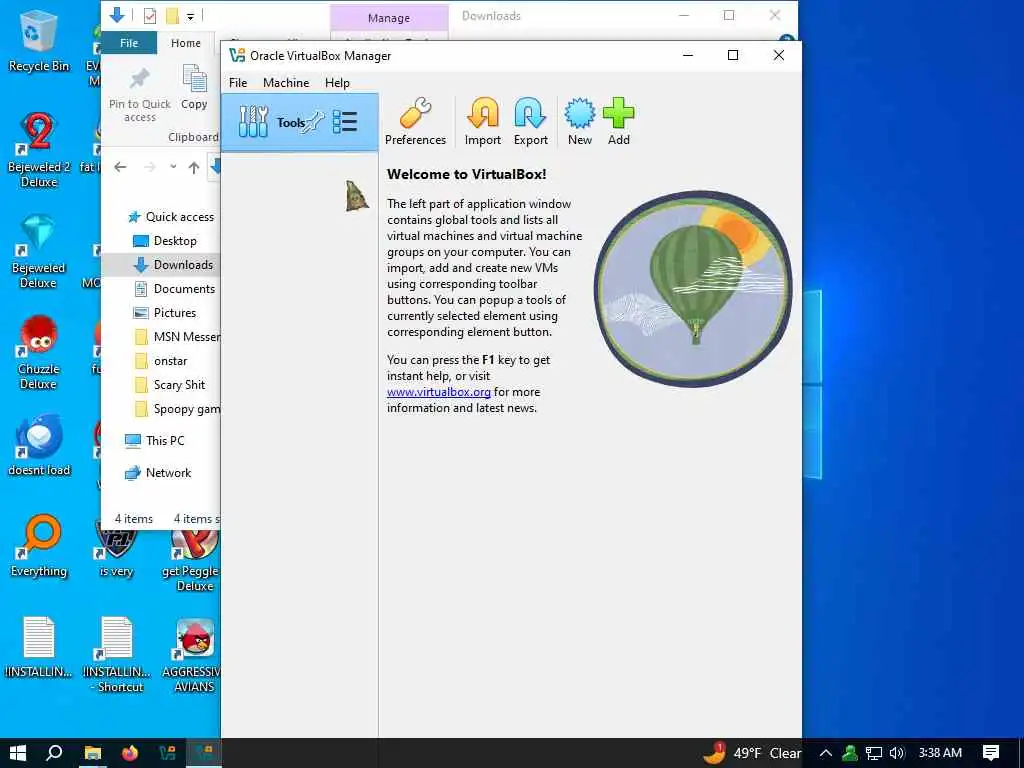The image size is (1024, 768).
Task: Open Desktop in Explorer navigation pane
Action: pos(165,241)
